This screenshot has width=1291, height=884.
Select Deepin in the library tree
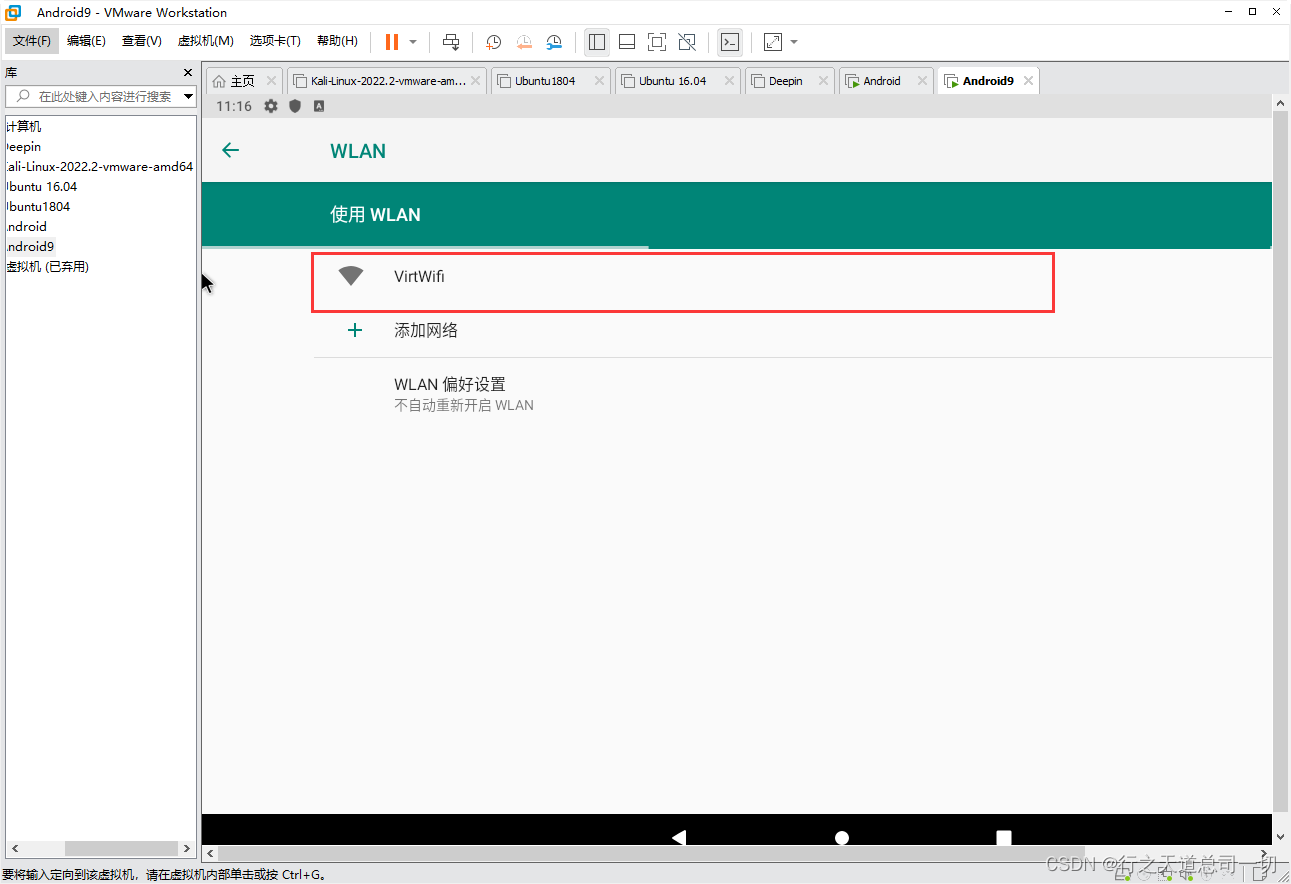[22, 147]
